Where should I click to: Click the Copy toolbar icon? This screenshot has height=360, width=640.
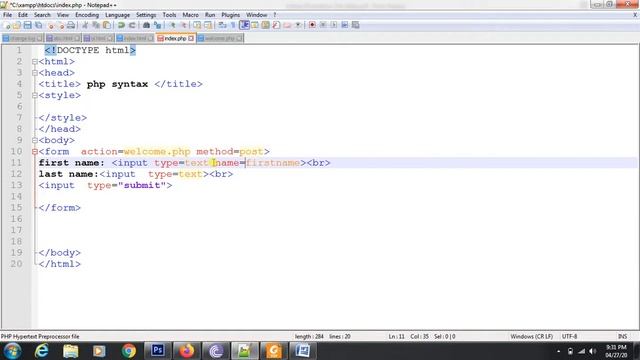(96, 25)
